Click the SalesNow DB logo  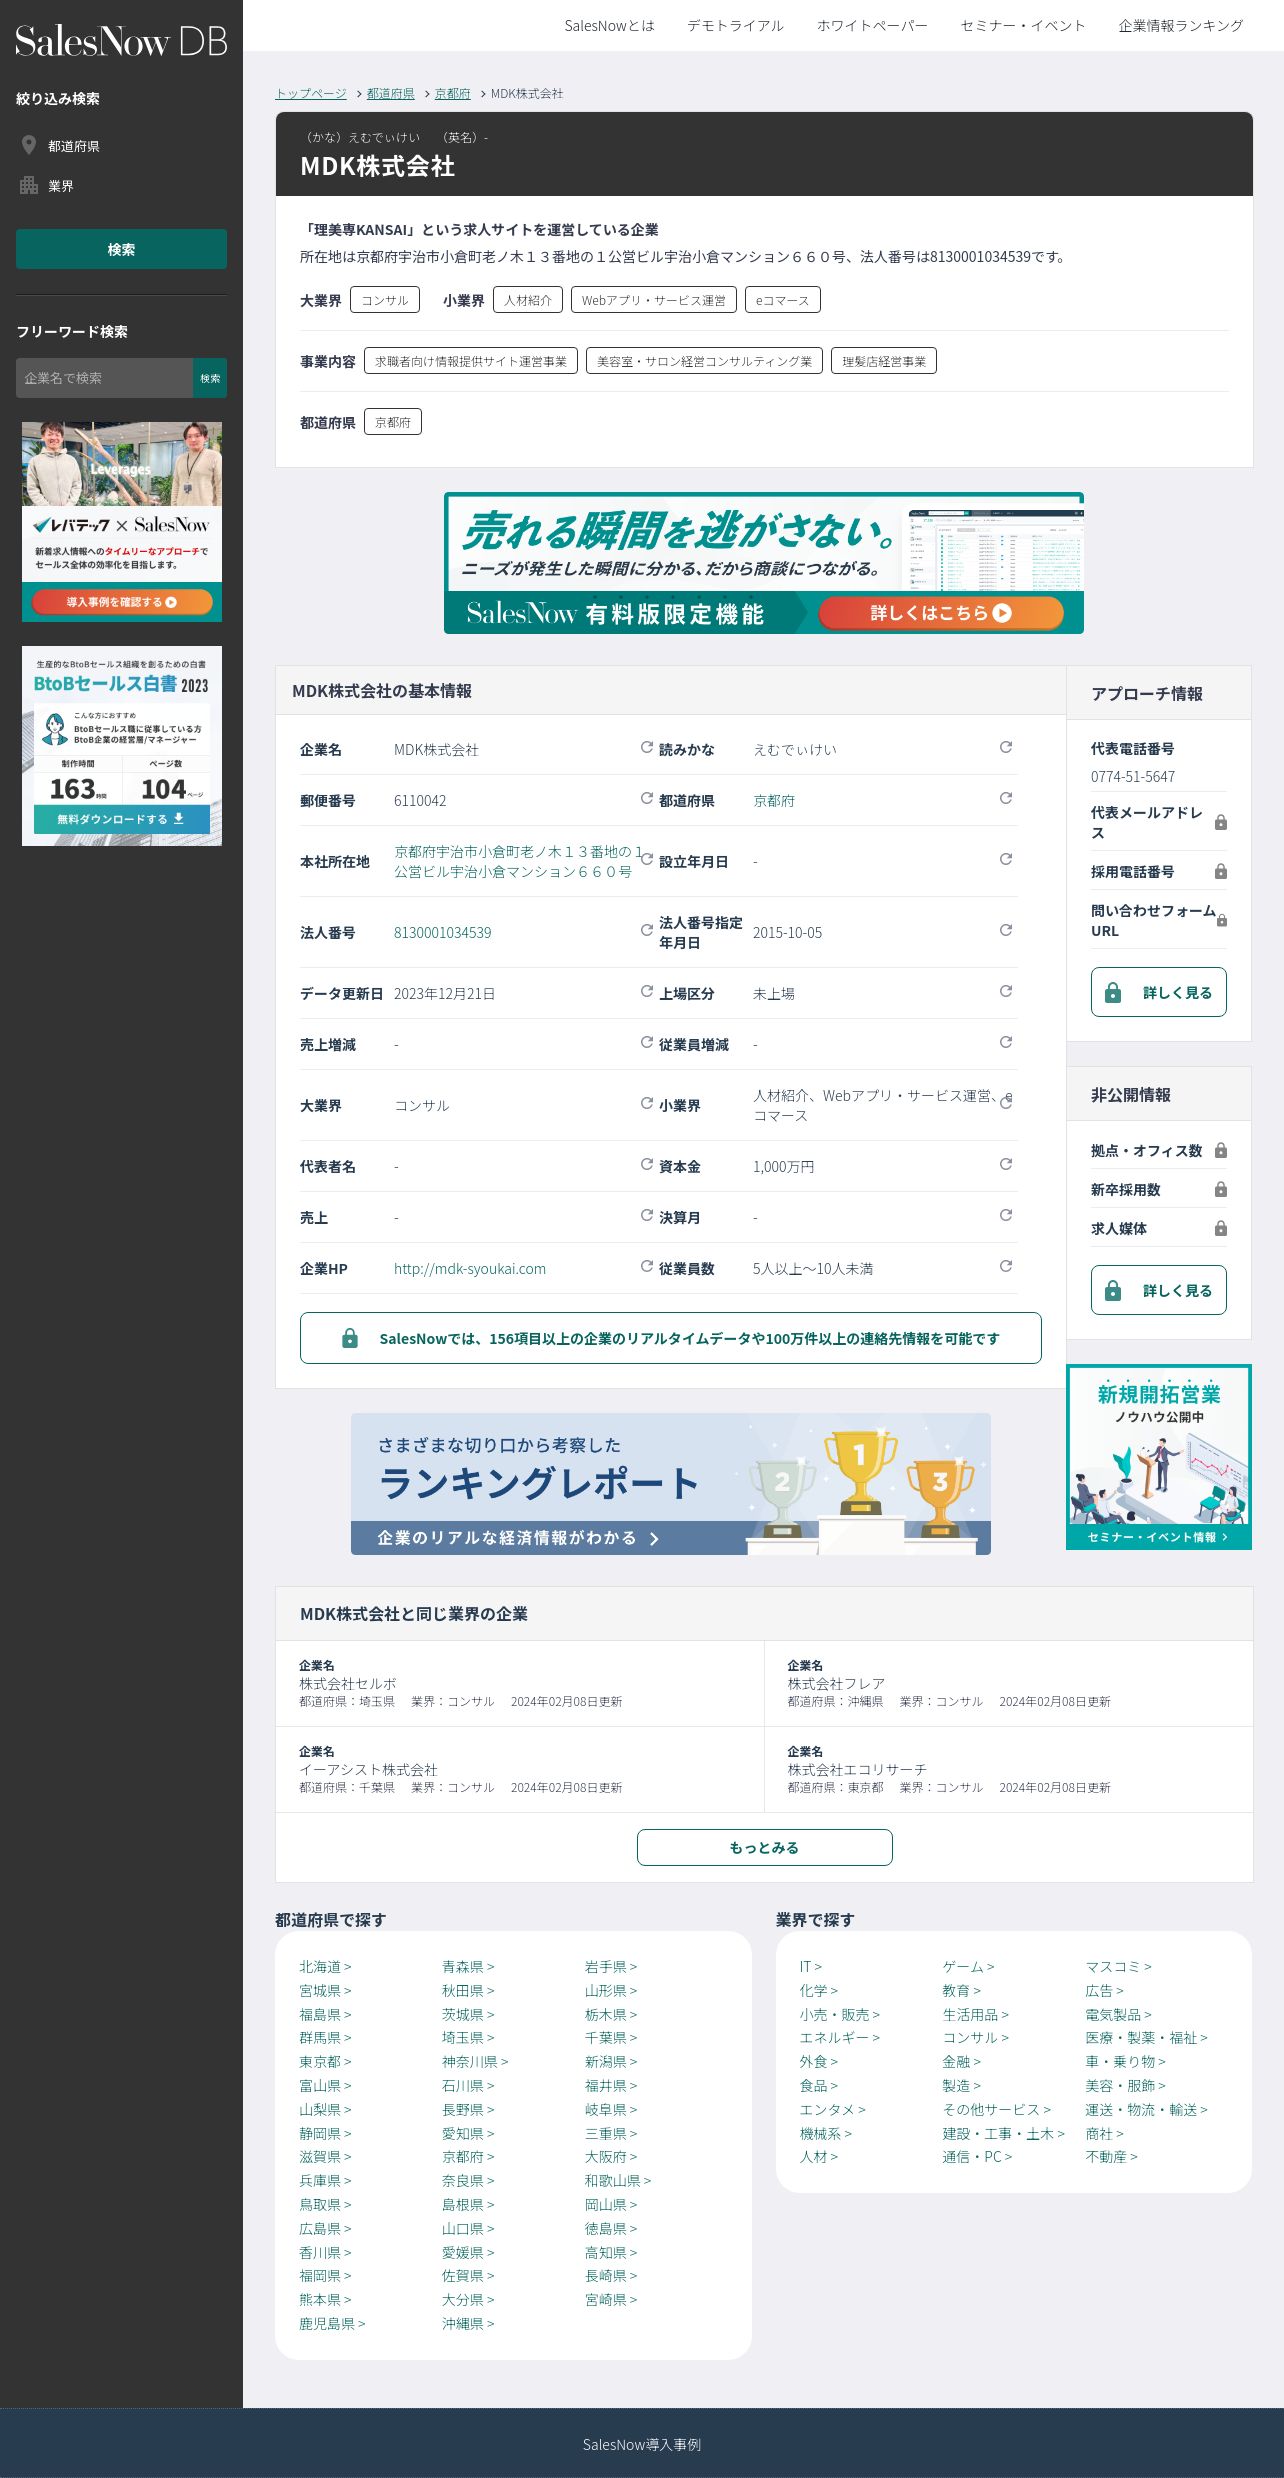tap(121, 41)
